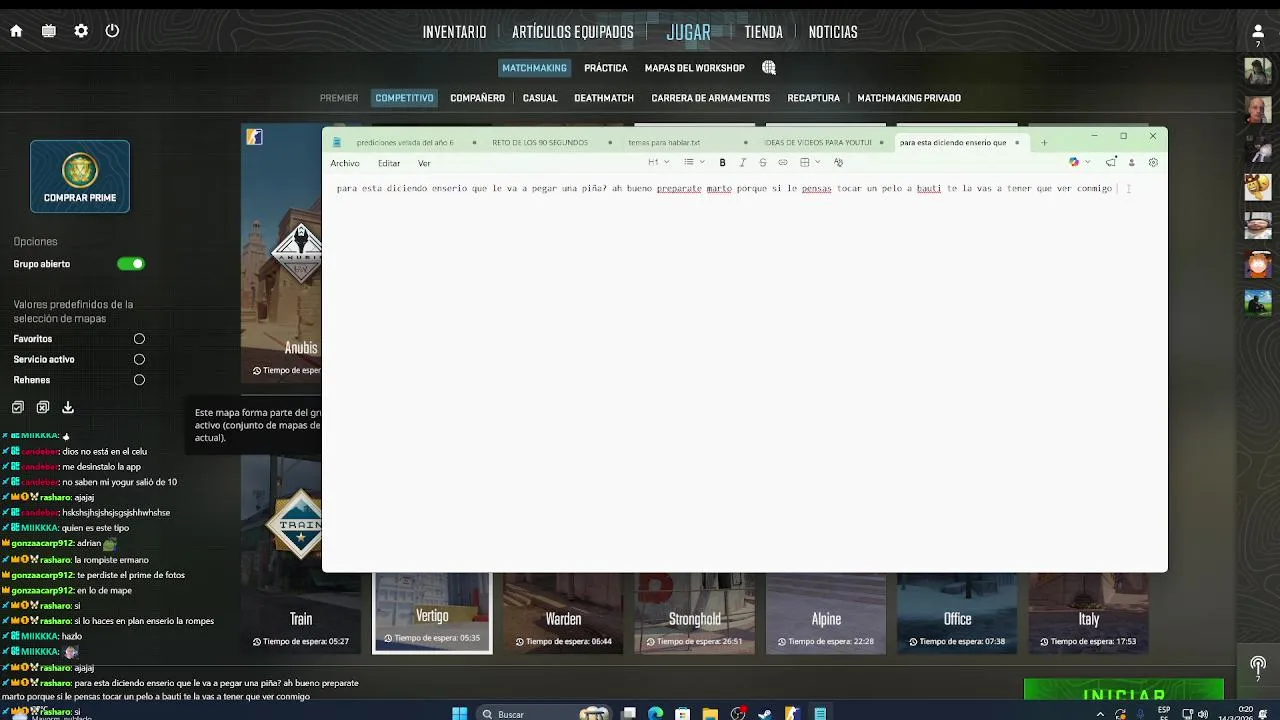Switch to the PRÁCTICA tab
Image resolution: width=1280 pixels, height=720 pixels.
click(x=606, y=68)
